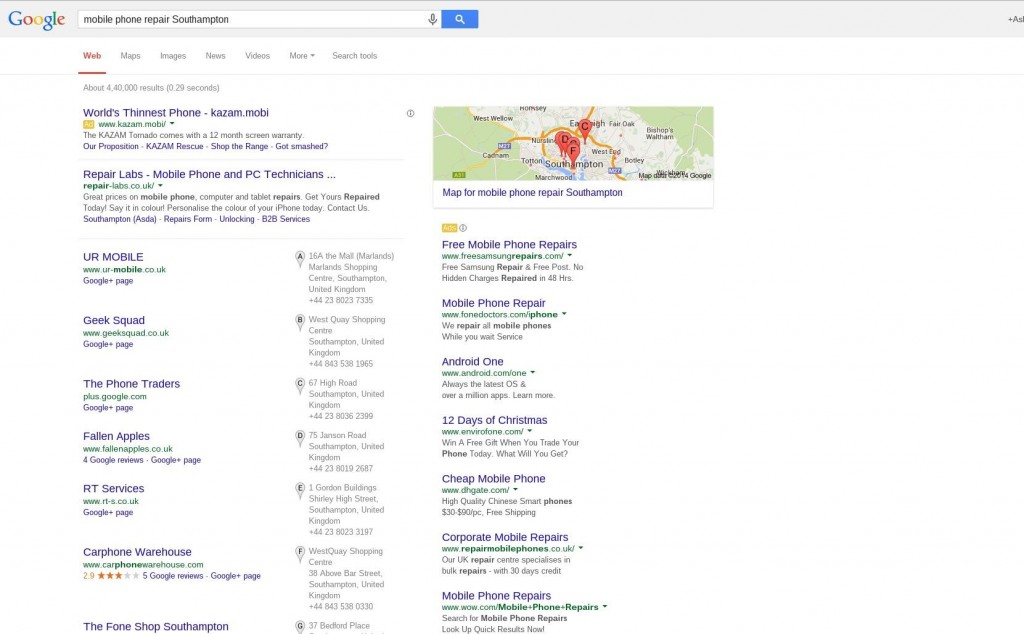Switch to the Maps tab
The image size is (1024, 634).
[x=131, y=56]
